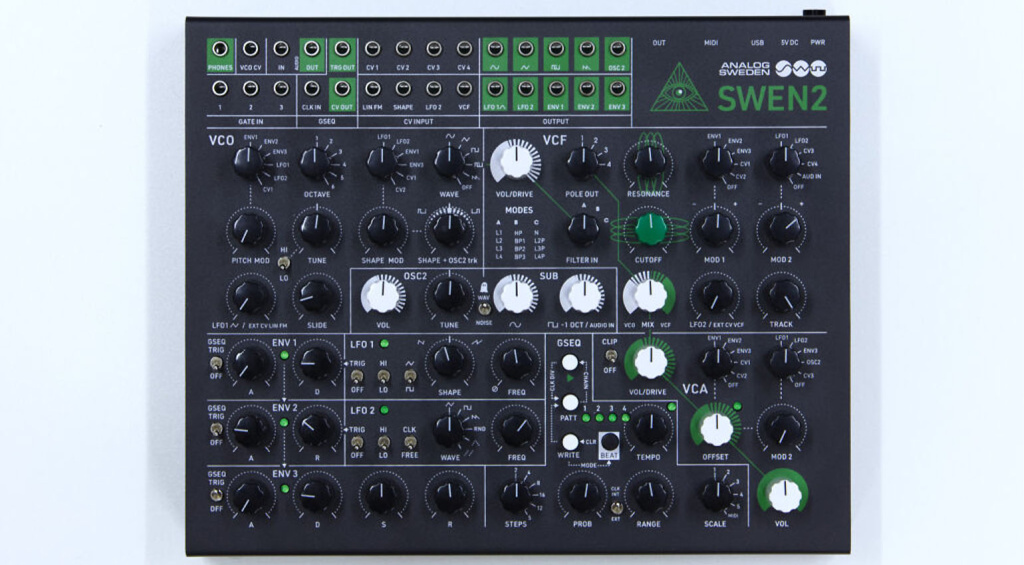Toggle the ENV 1 GSEQ TRIG switch
The width and height of the screenshot is (1024, 565).
click(215, 363)
